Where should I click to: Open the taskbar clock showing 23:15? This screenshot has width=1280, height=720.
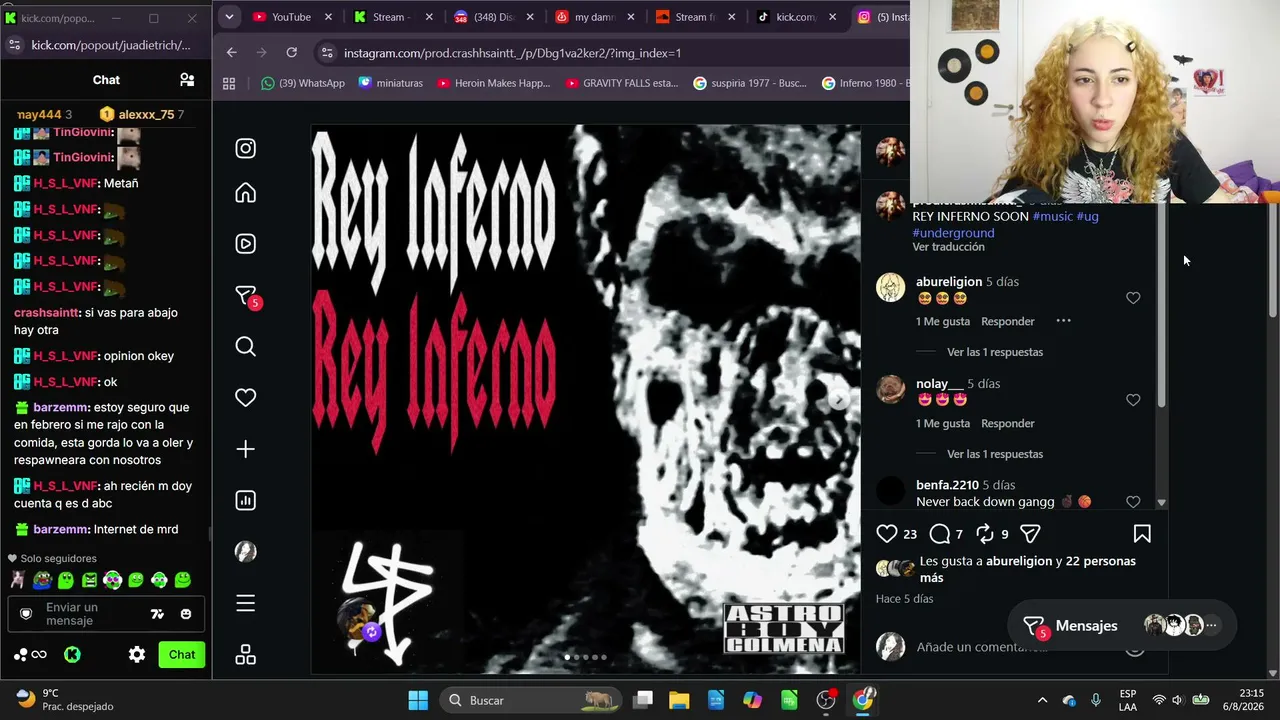1243,700
